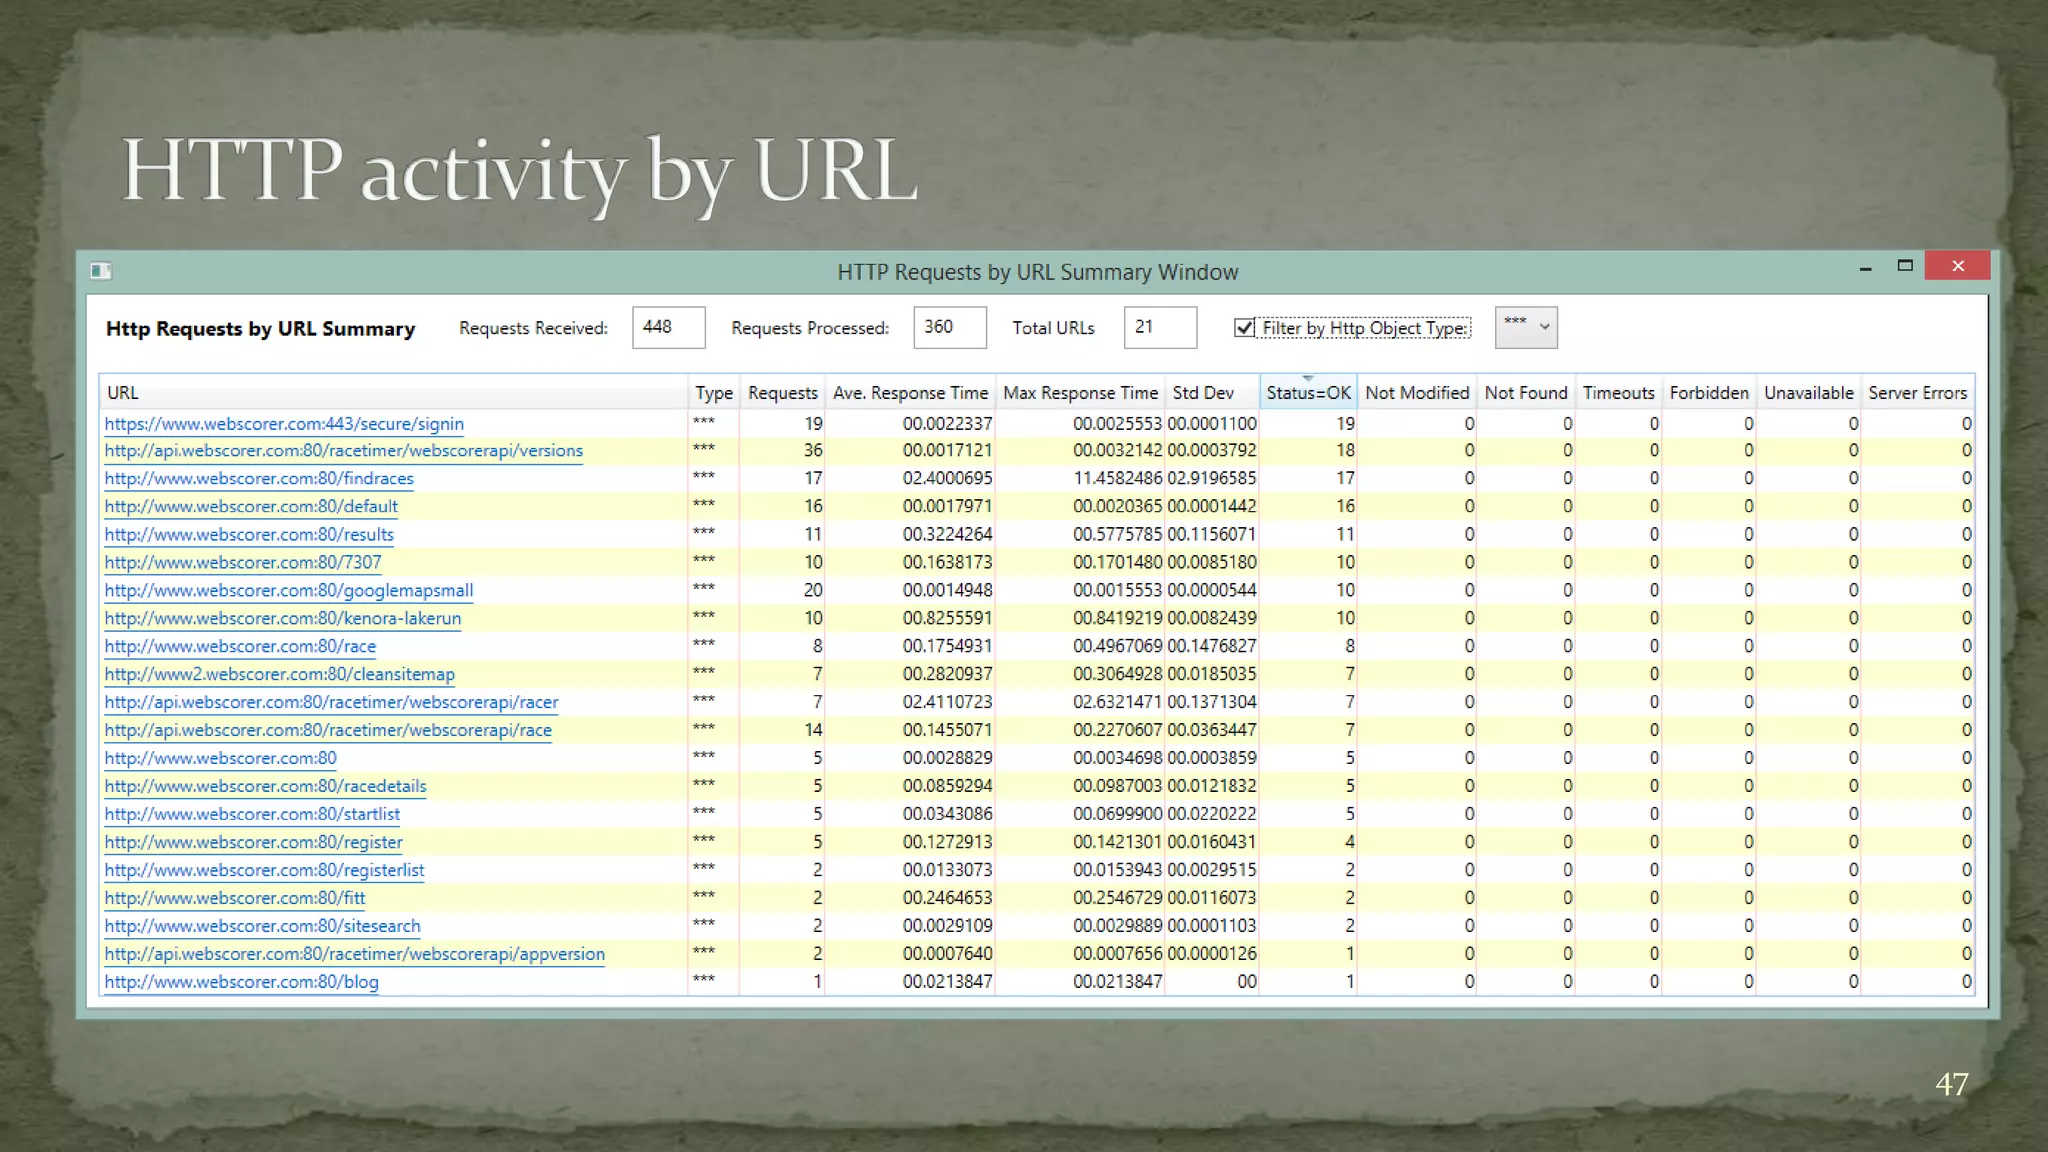2048x1152 pixels.
Task: Open the object type filter dropdown
Action: pos(1526,327)
